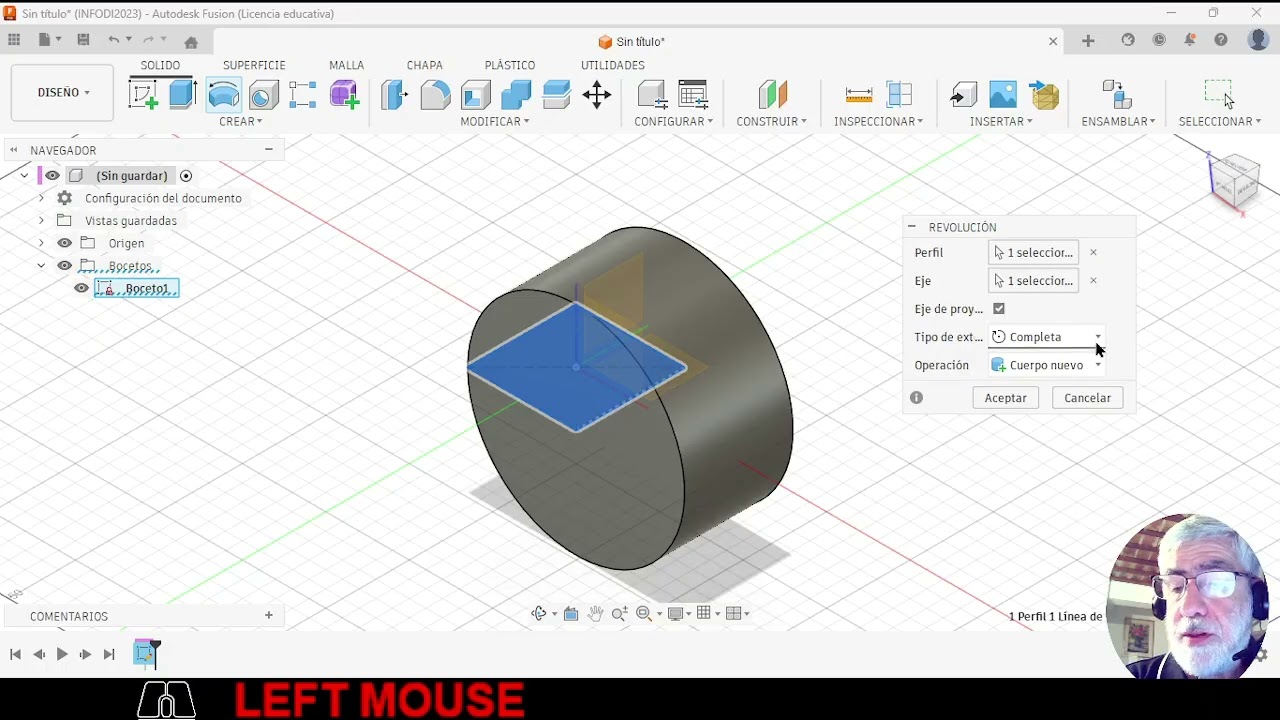This screenshot has height=720, width=1280.
Task: Click the Select tool dashed-box icon
Action: (x=1219, y=95)
